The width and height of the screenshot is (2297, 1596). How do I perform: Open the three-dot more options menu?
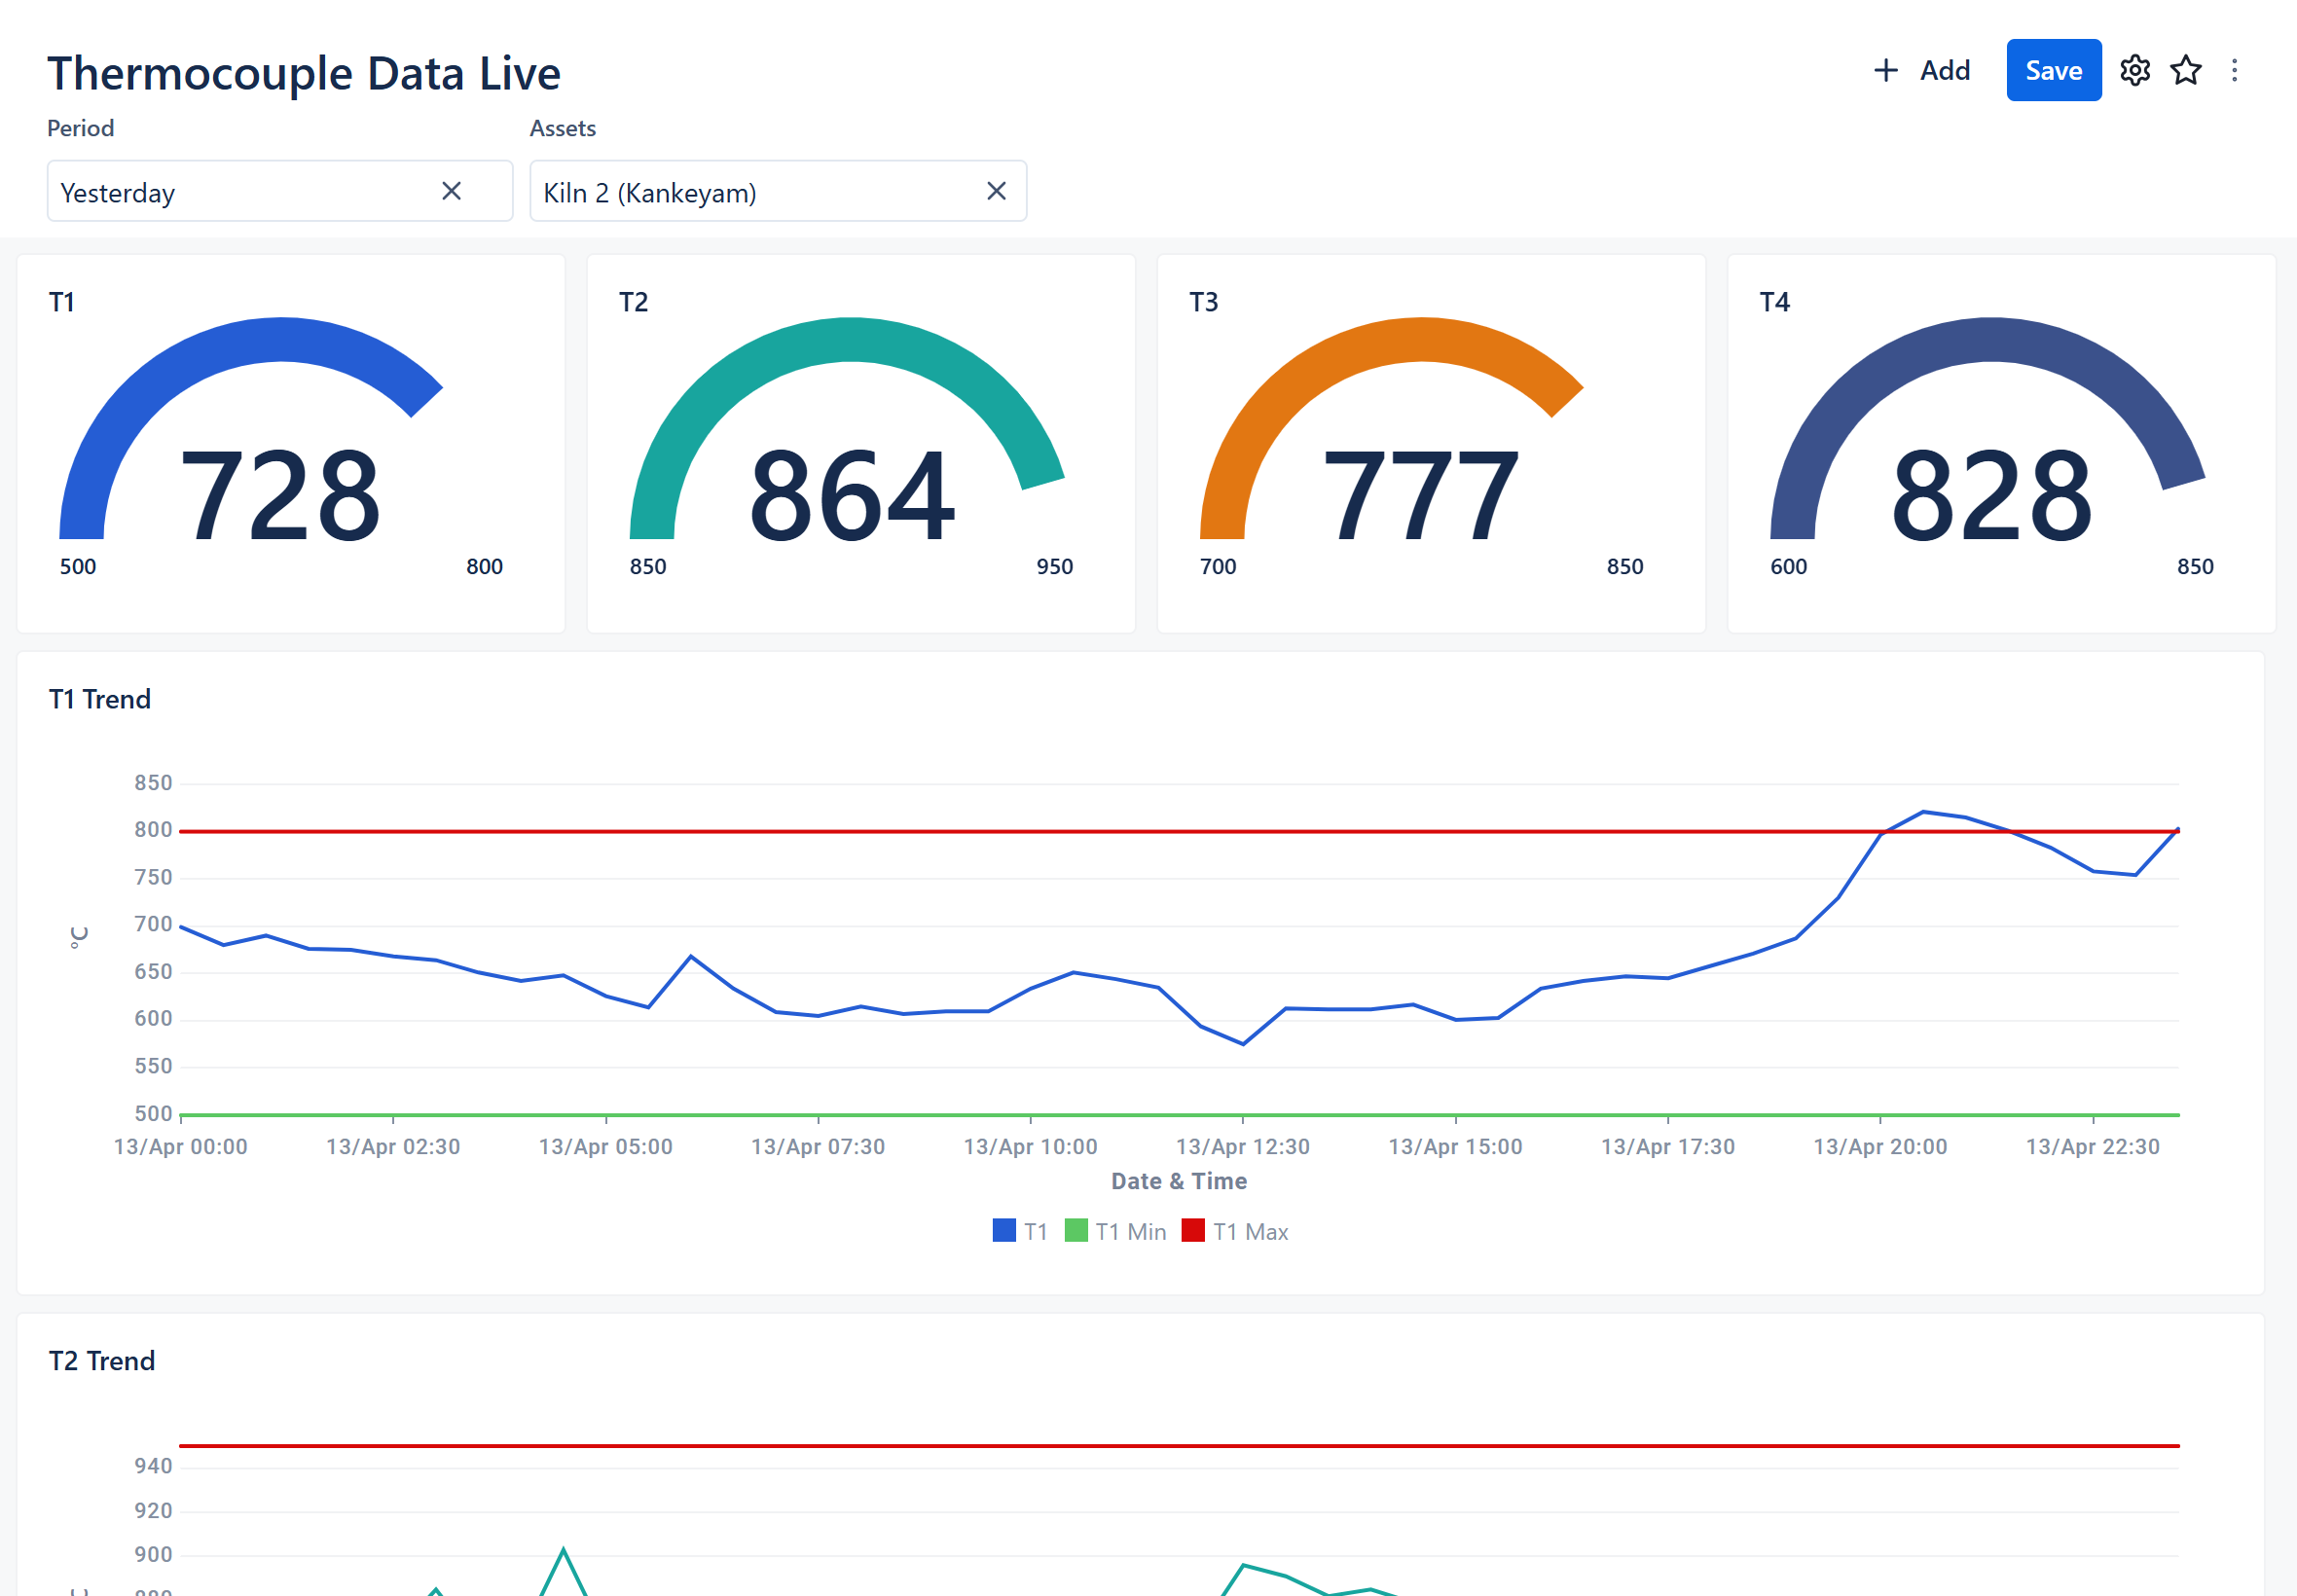click(x=2234, y=70)
